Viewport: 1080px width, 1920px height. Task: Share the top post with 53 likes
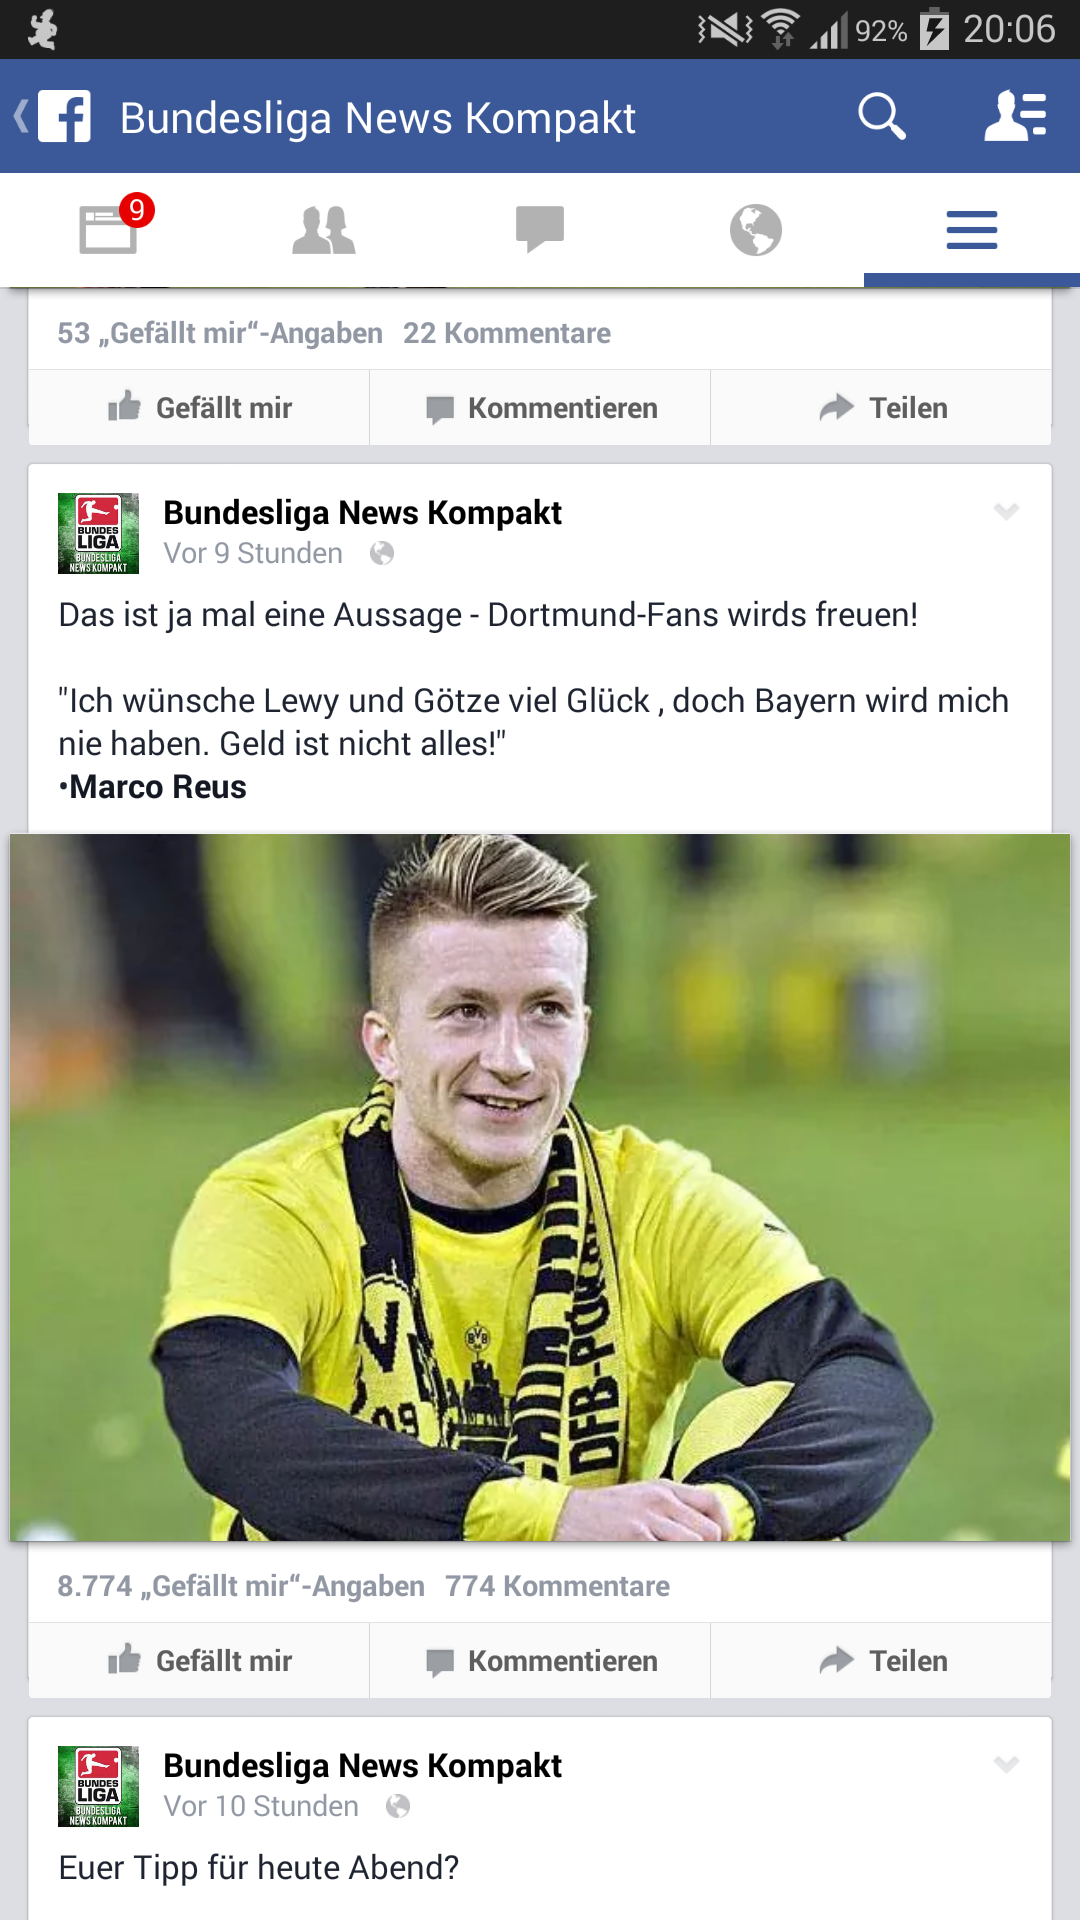[881, 408]
